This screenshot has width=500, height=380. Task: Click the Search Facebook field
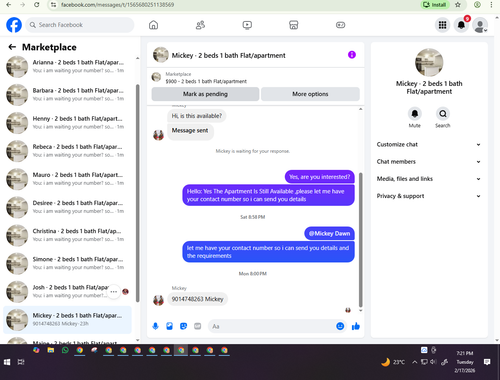(80, 25)
